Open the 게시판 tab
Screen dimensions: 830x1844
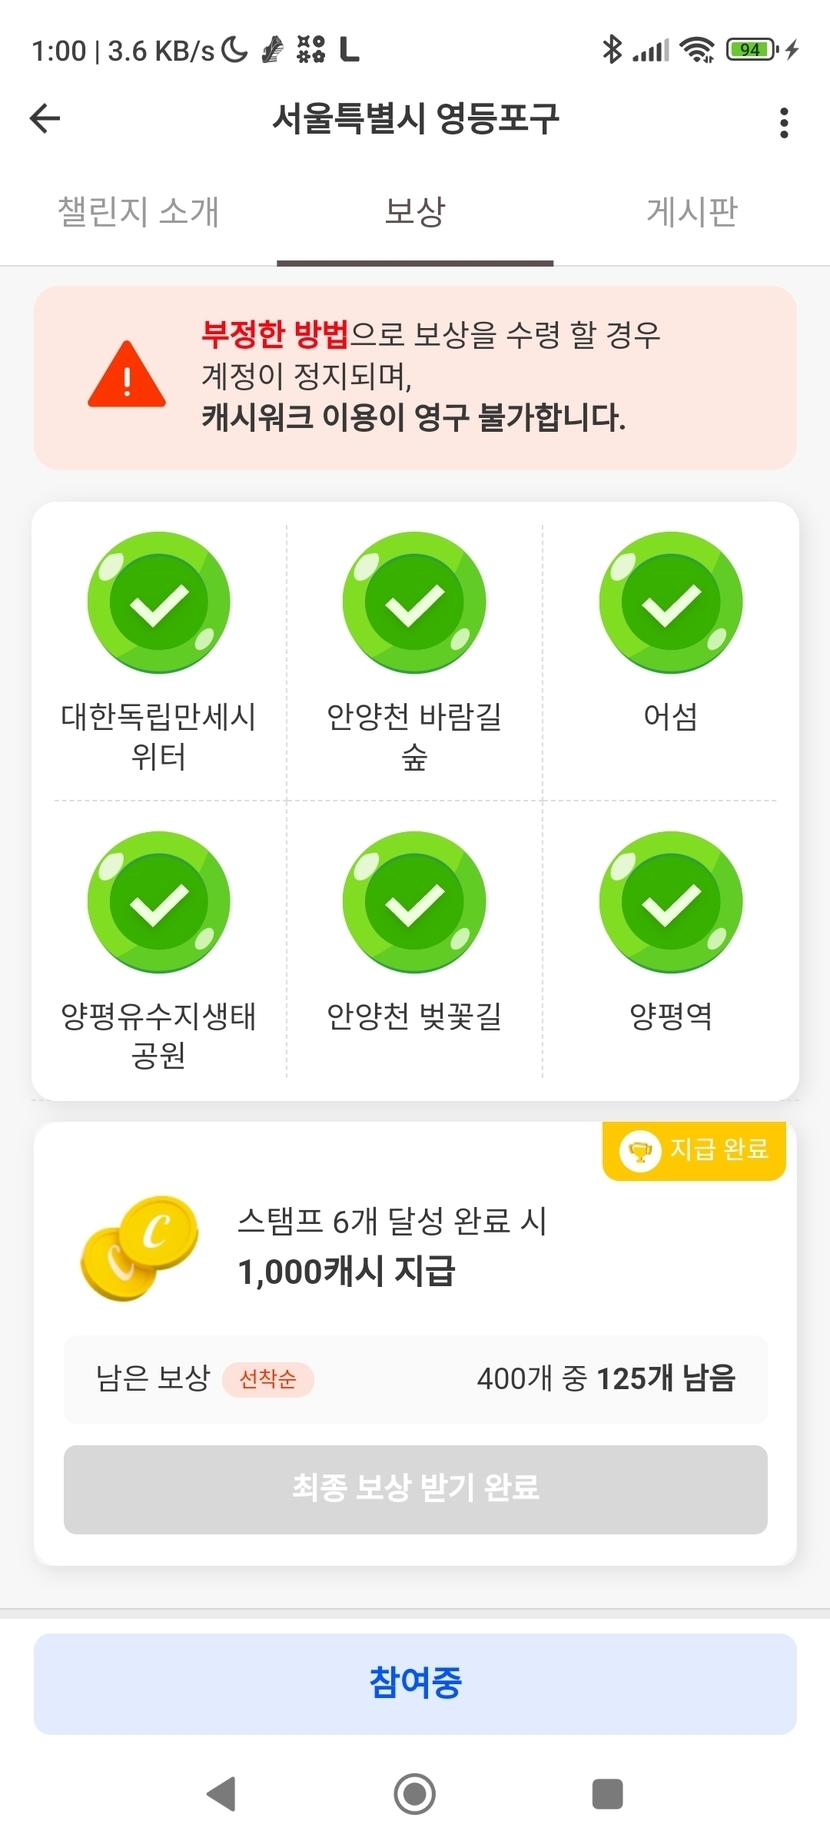coord(691,212)
